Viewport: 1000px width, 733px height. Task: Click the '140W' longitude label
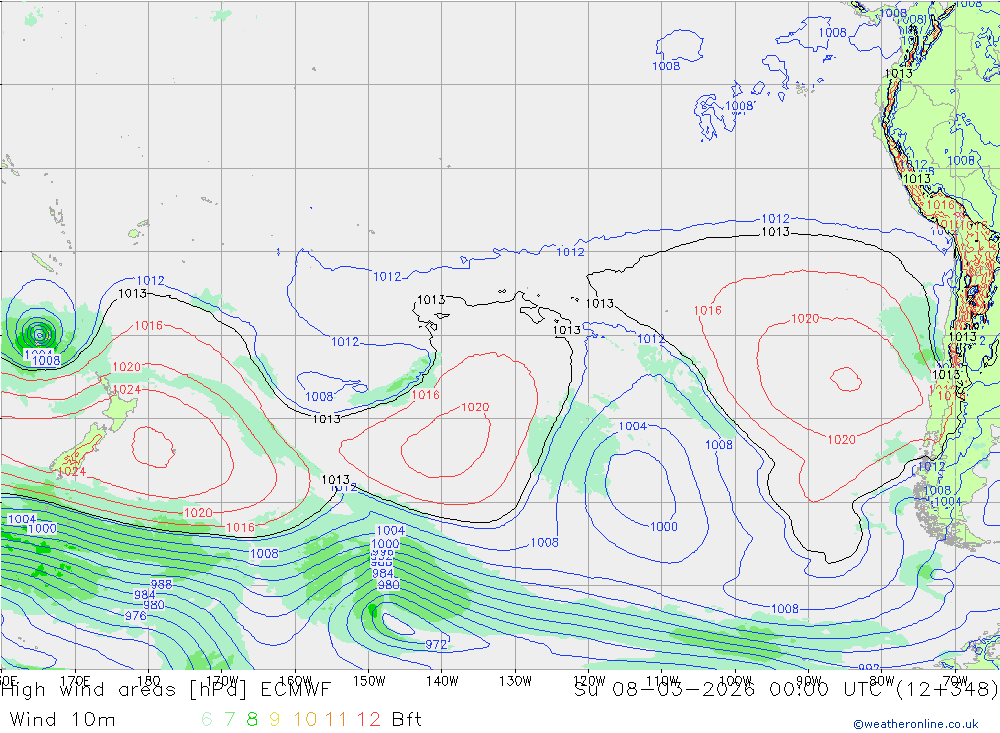(442, 681)
